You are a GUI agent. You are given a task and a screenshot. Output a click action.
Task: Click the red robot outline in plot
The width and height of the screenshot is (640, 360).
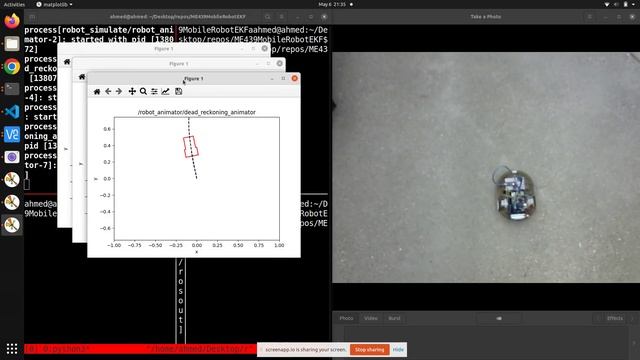191,147
